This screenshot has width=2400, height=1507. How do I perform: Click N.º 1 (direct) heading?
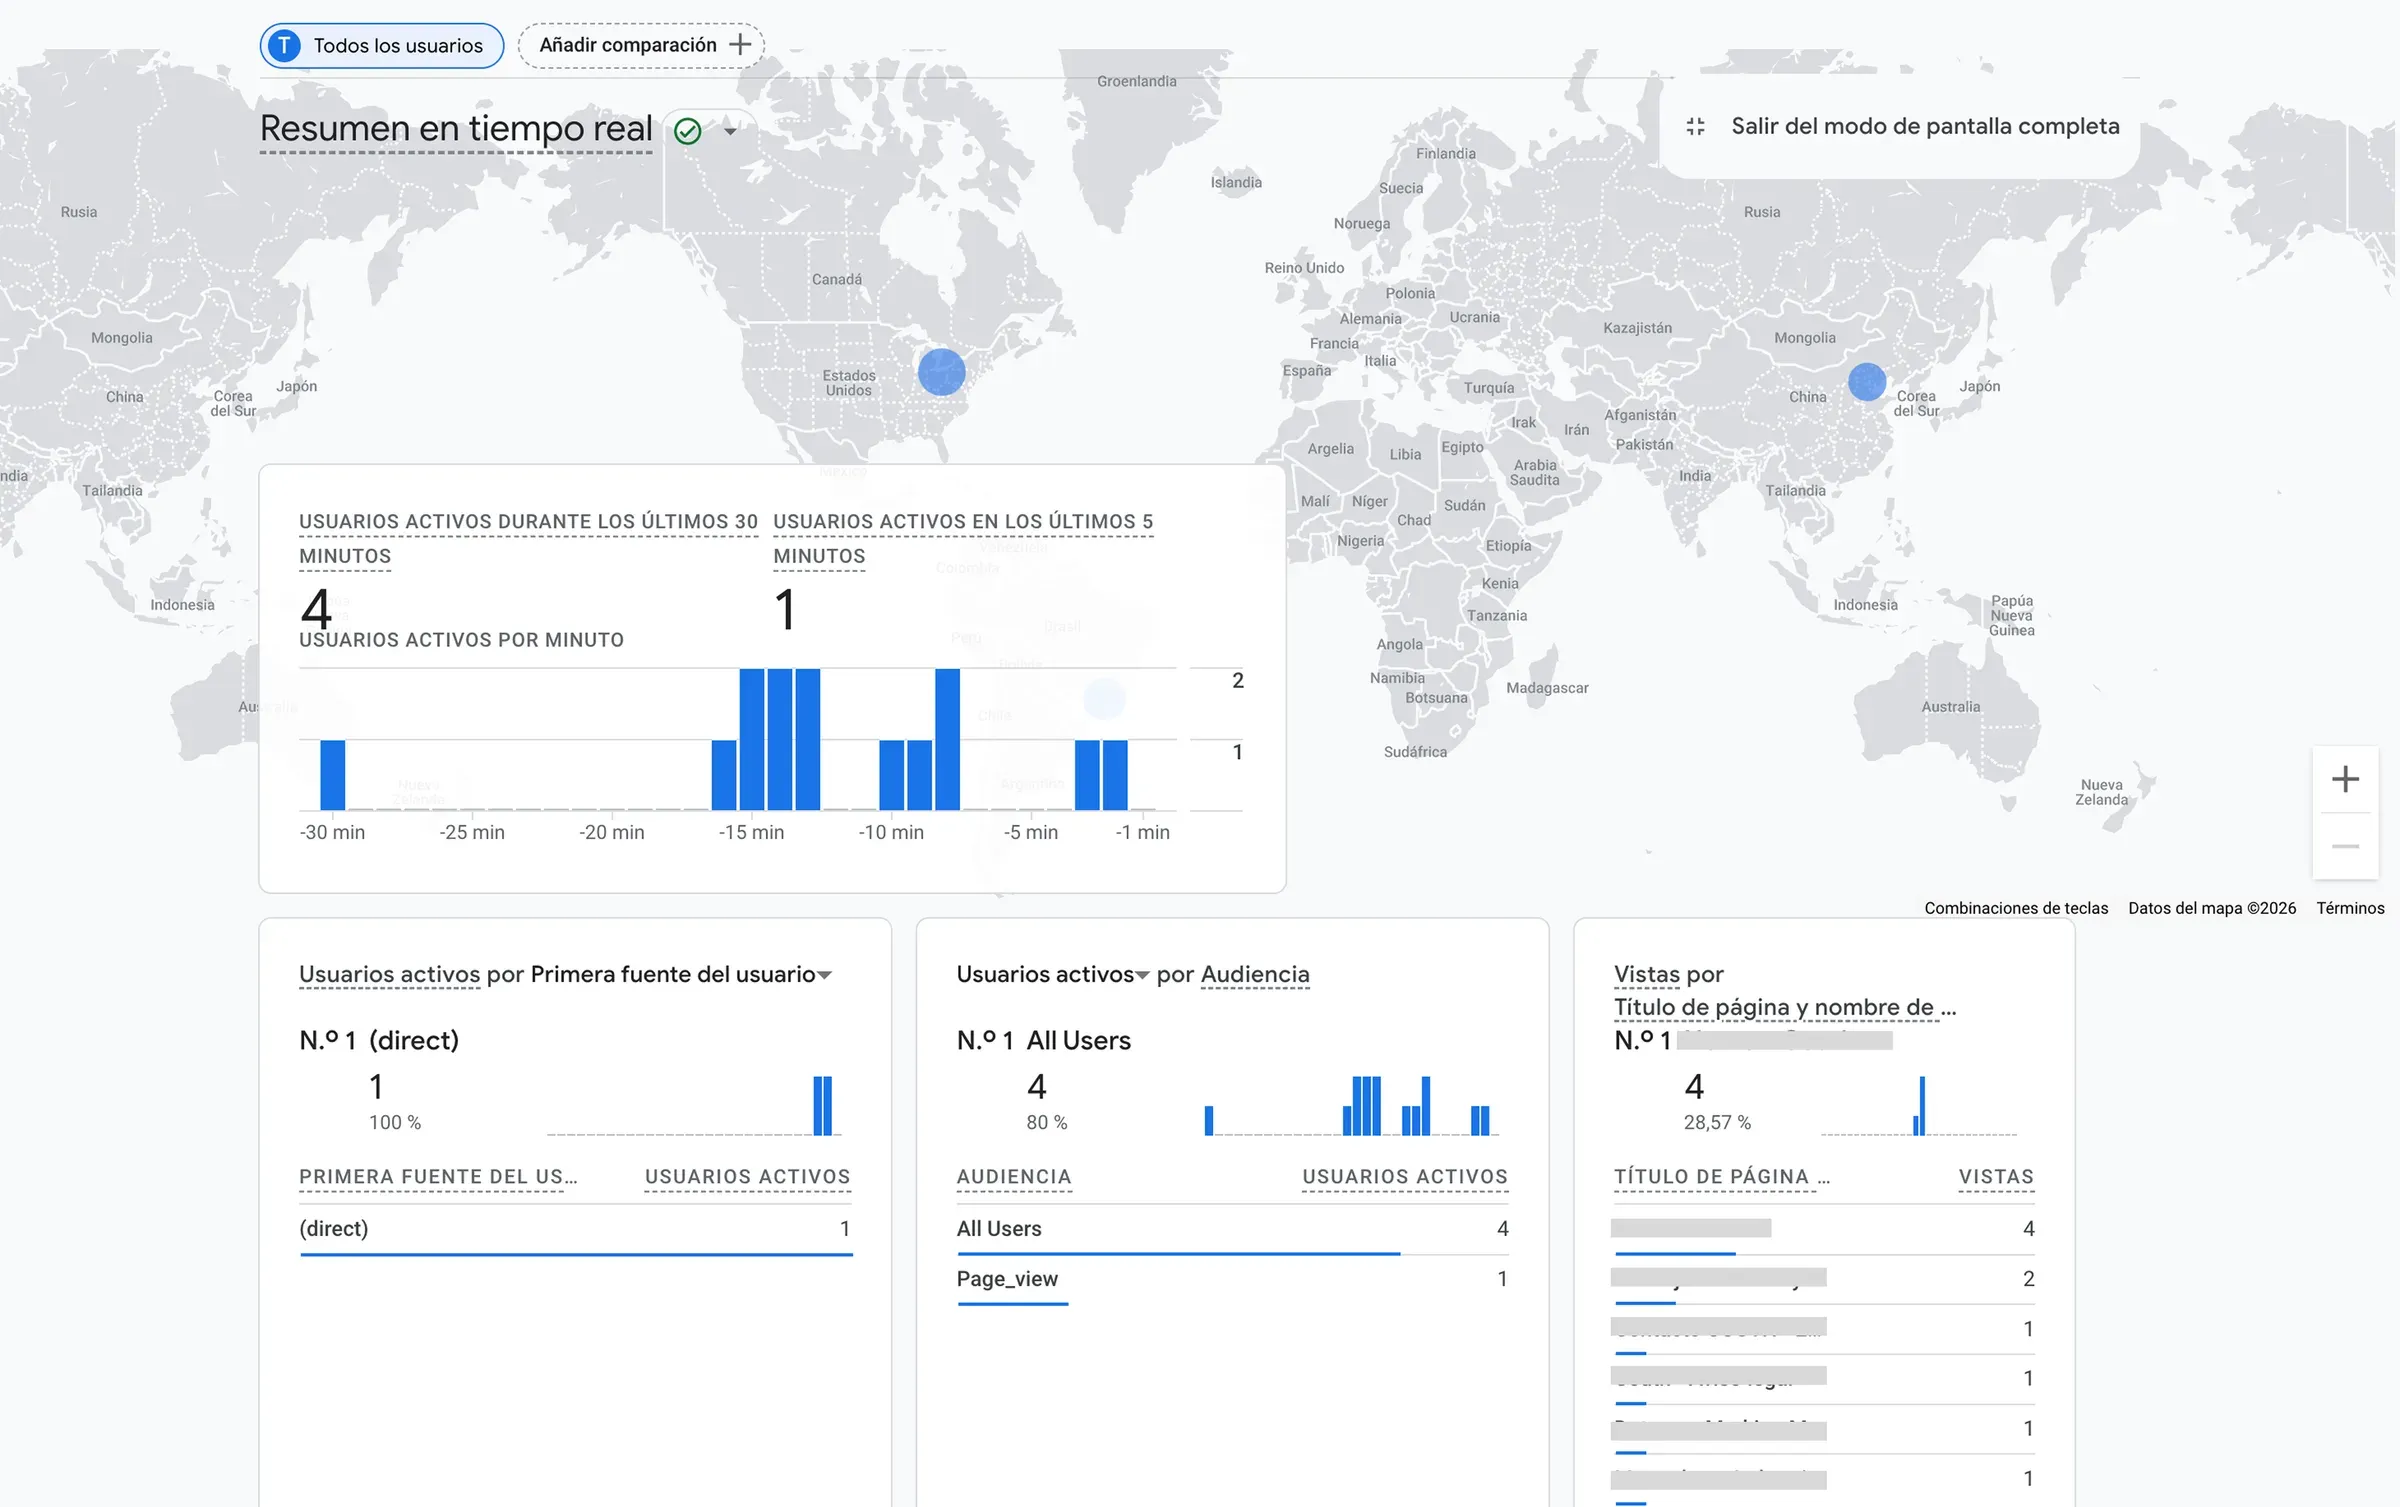(x=379, y=1040)
